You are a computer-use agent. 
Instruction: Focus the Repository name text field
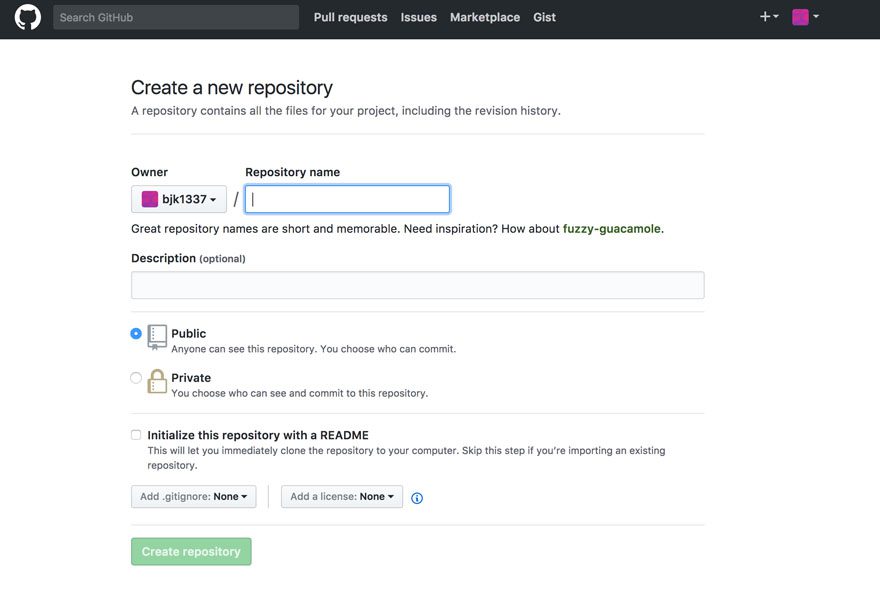coord(347,199)
